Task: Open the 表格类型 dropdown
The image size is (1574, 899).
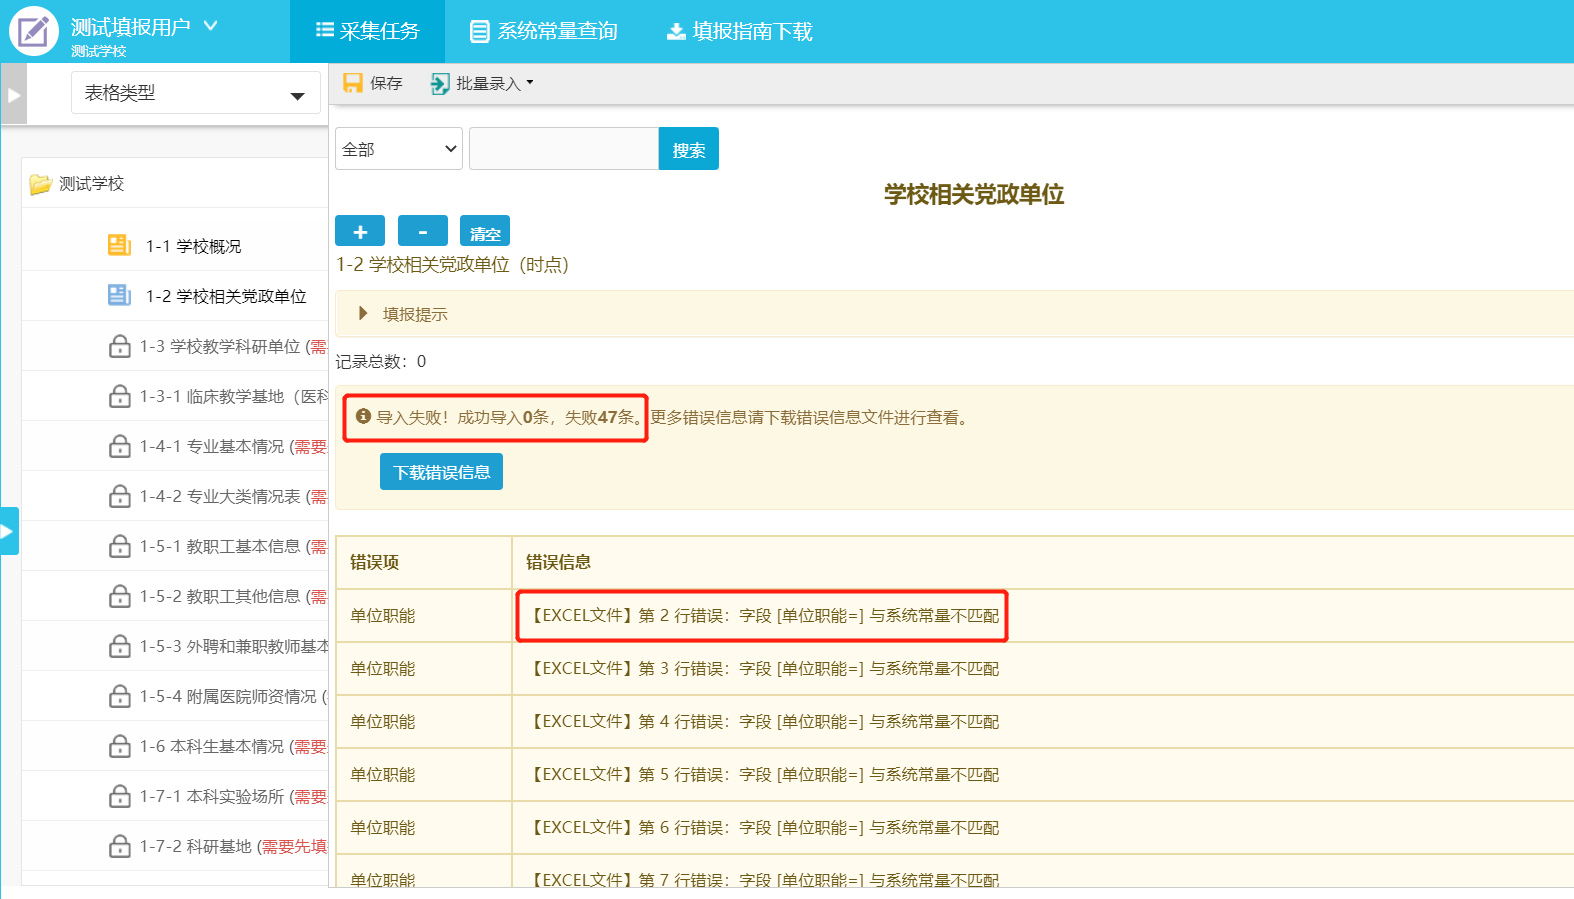Action: 195,93
